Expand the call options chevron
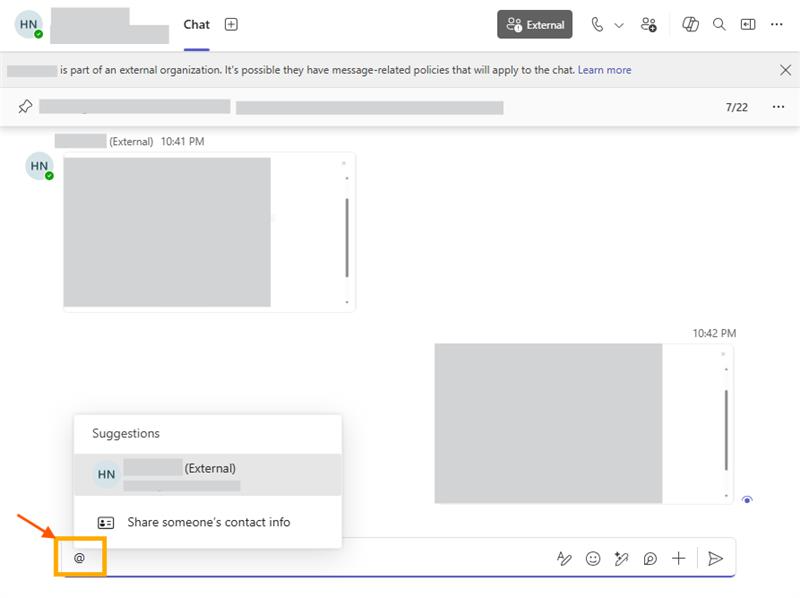Image resolution: width=800 pixels, height=598 pixels. pos(619,25)
